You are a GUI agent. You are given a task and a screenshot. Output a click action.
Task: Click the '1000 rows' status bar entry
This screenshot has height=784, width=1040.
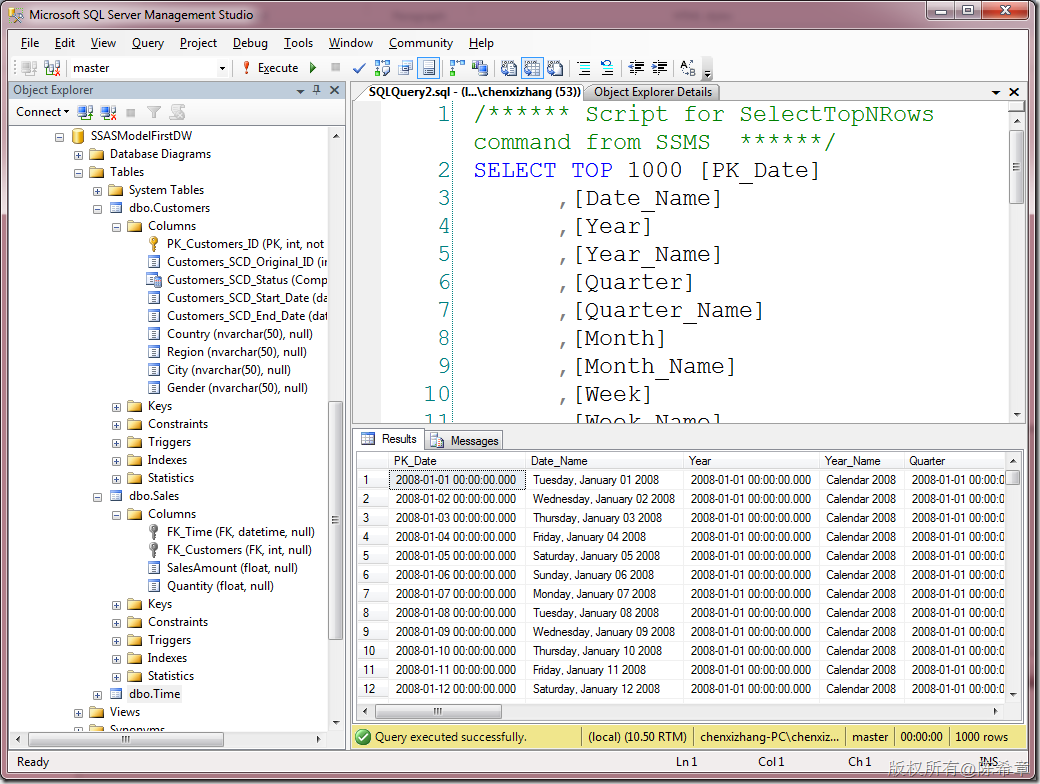[x=981, y=737]
